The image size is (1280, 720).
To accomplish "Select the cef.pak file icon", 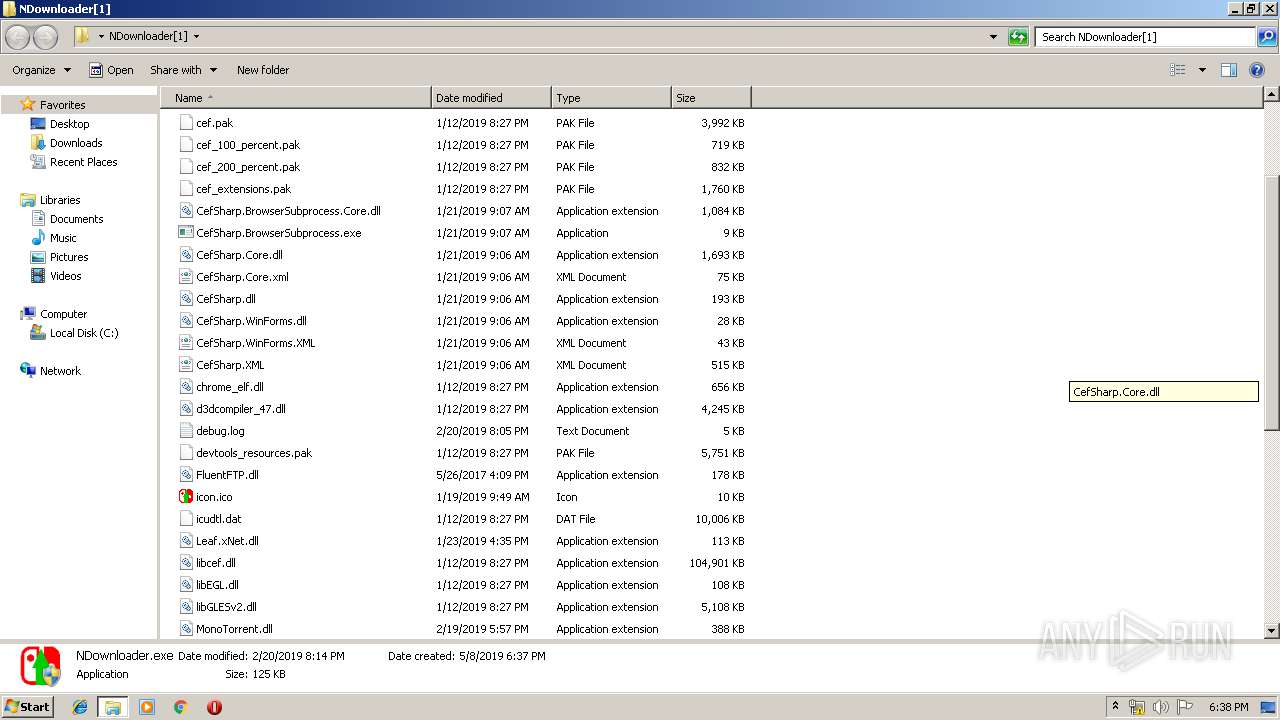I will [x=186, y=123].
